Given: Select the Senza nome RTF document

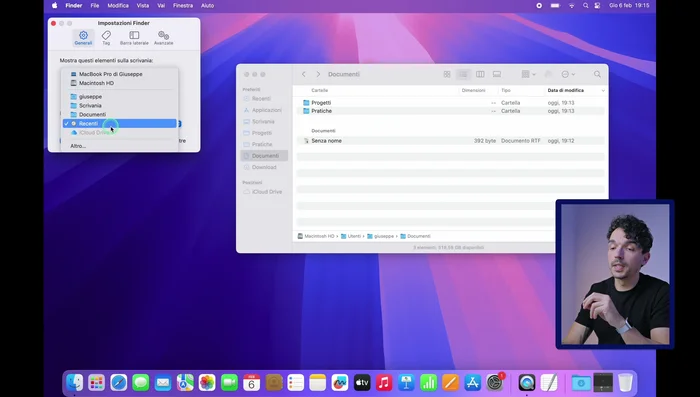Looking at the screenshot, I should point(450,141).
